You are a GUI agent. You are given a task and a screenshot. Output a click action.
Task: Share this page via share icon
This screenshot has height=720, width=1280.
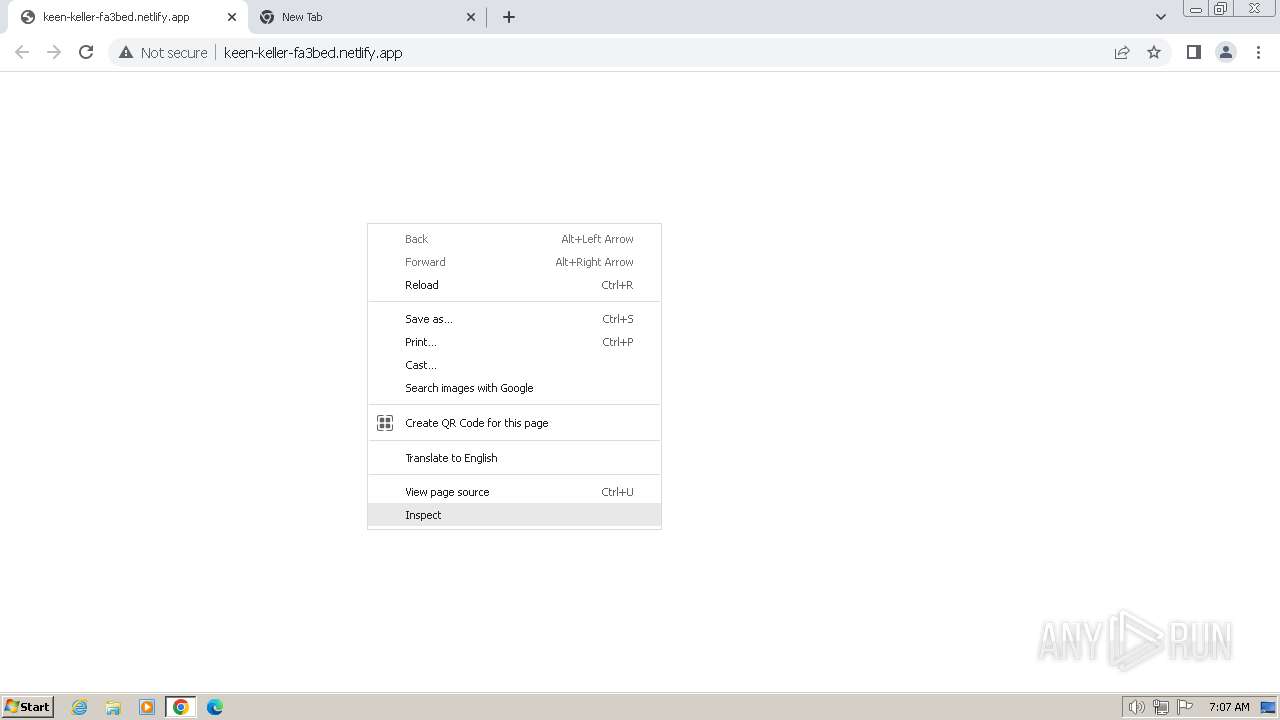tap(1122, 52)
